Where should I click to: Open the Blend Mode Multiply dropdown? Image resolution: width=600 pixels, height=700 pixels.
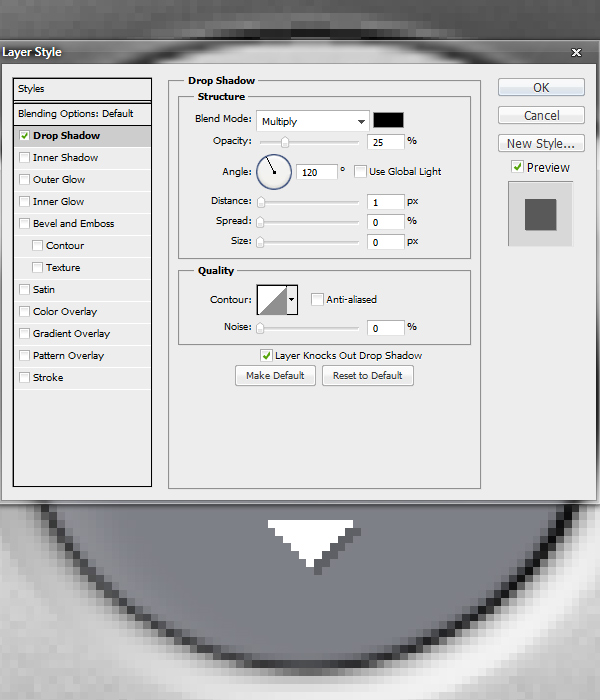tap(312, 121)
